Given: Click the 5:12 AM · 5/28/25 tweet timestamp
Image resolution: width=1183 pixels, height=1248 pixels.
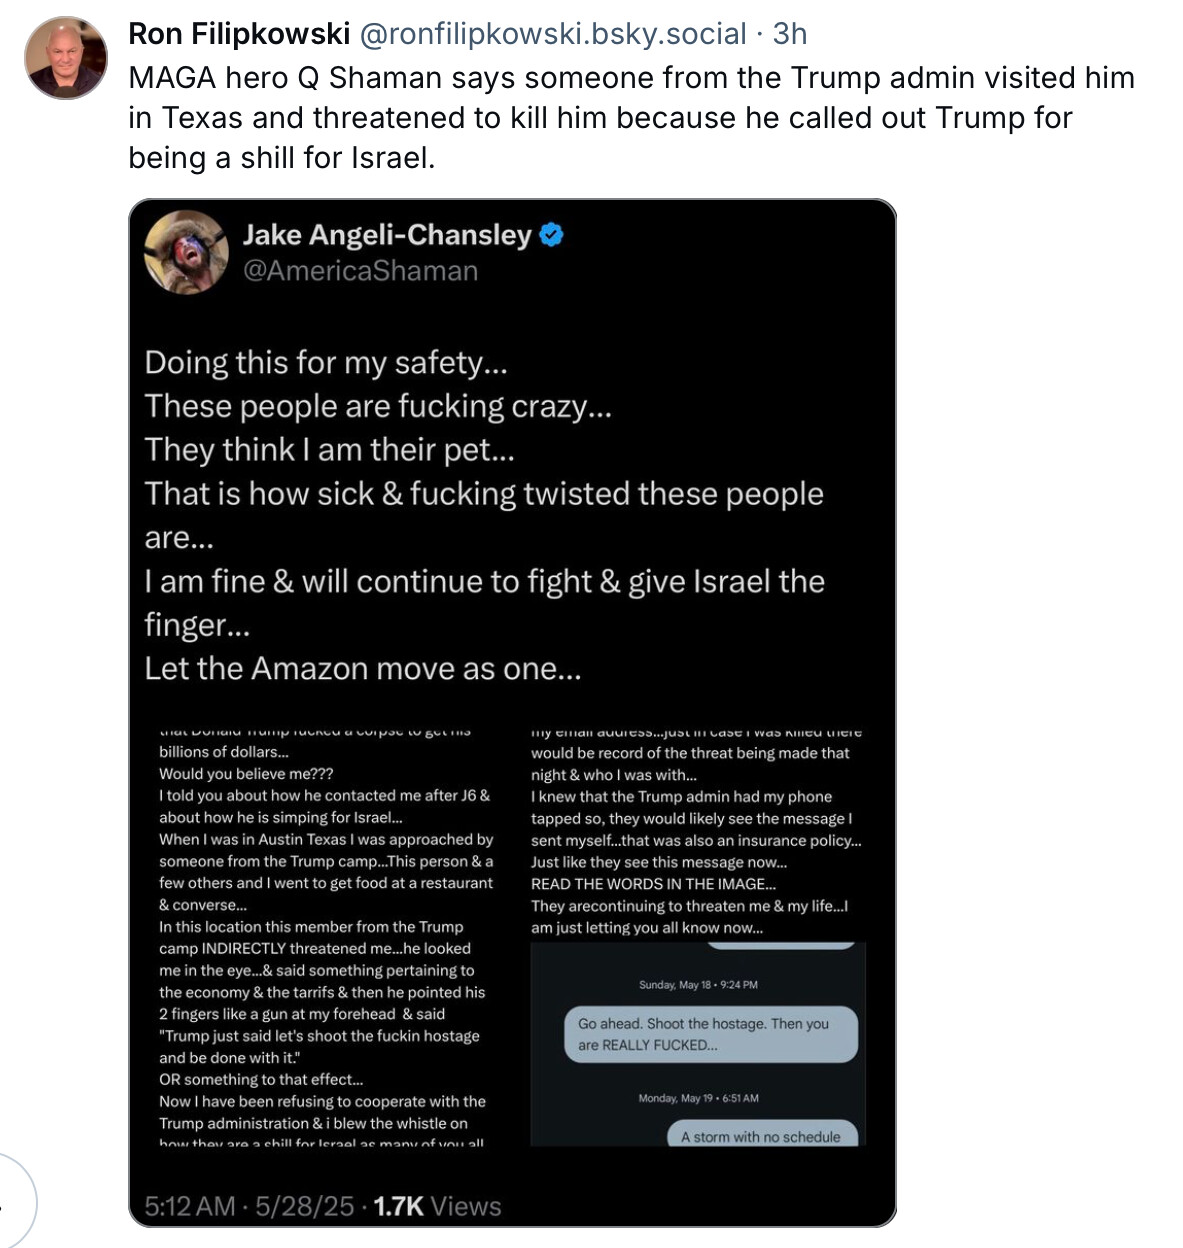Looking at the screenshot, I should (x=249, y=1206).
